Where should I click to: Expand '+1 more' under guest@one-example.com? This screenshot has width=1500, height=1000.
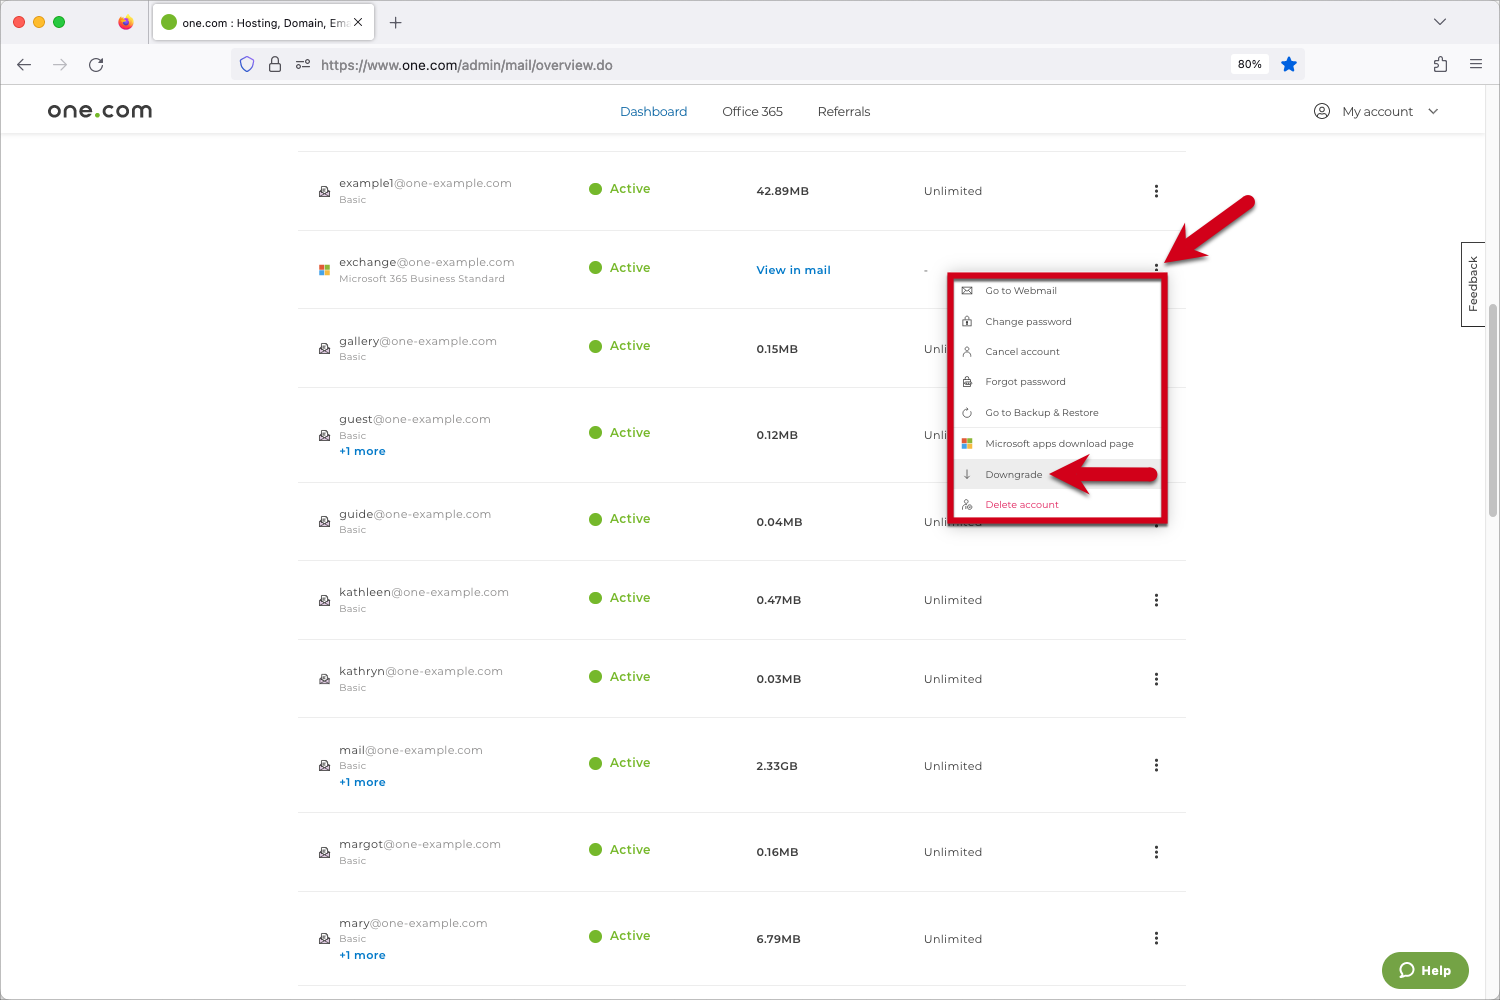(362, 451)
